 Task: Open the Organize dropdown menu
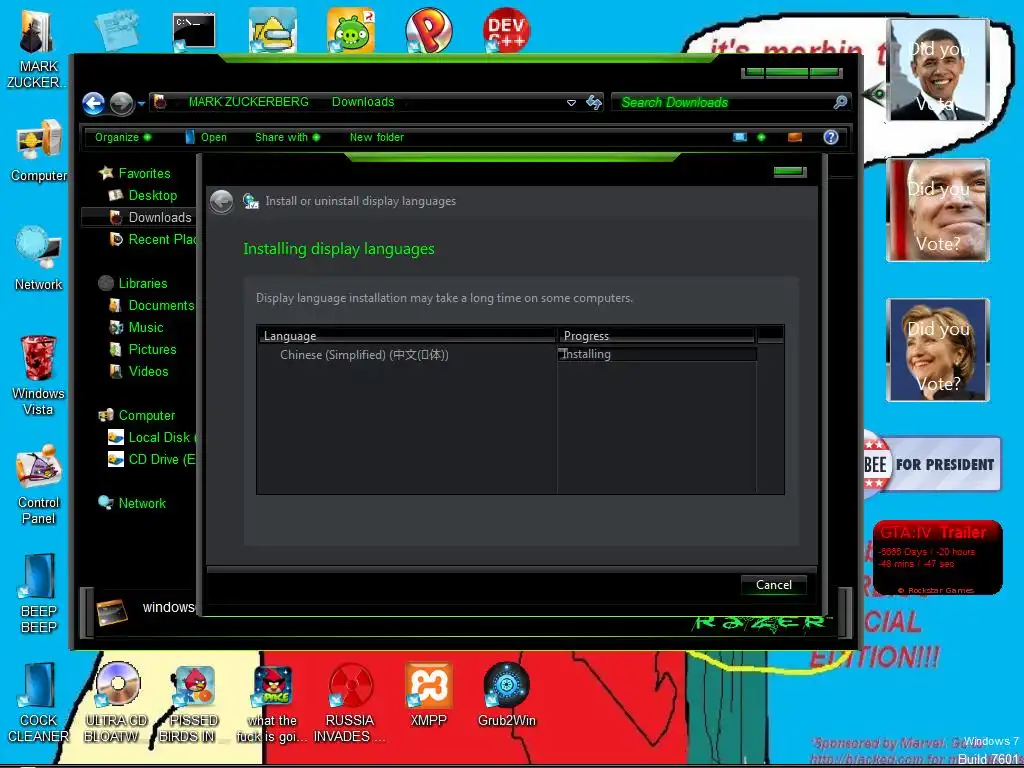[x=123, y=137]
